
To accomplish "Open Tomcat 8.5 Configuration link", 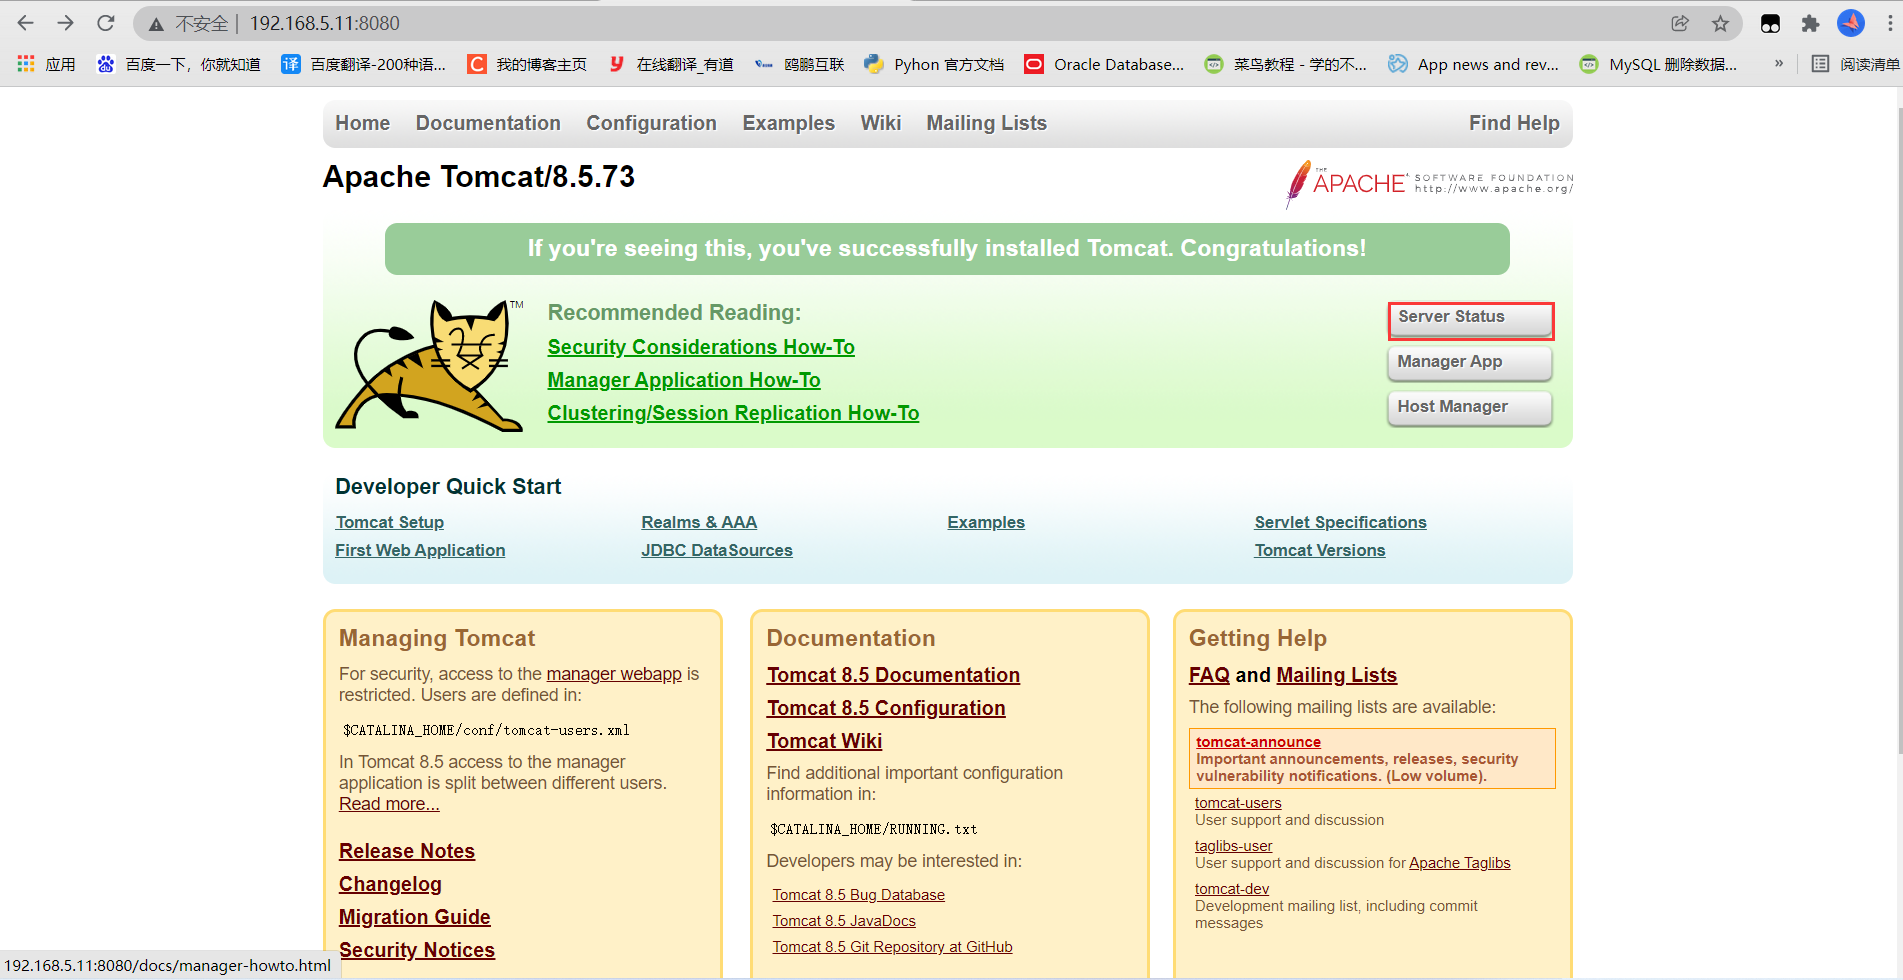I will tap(886, 708).
